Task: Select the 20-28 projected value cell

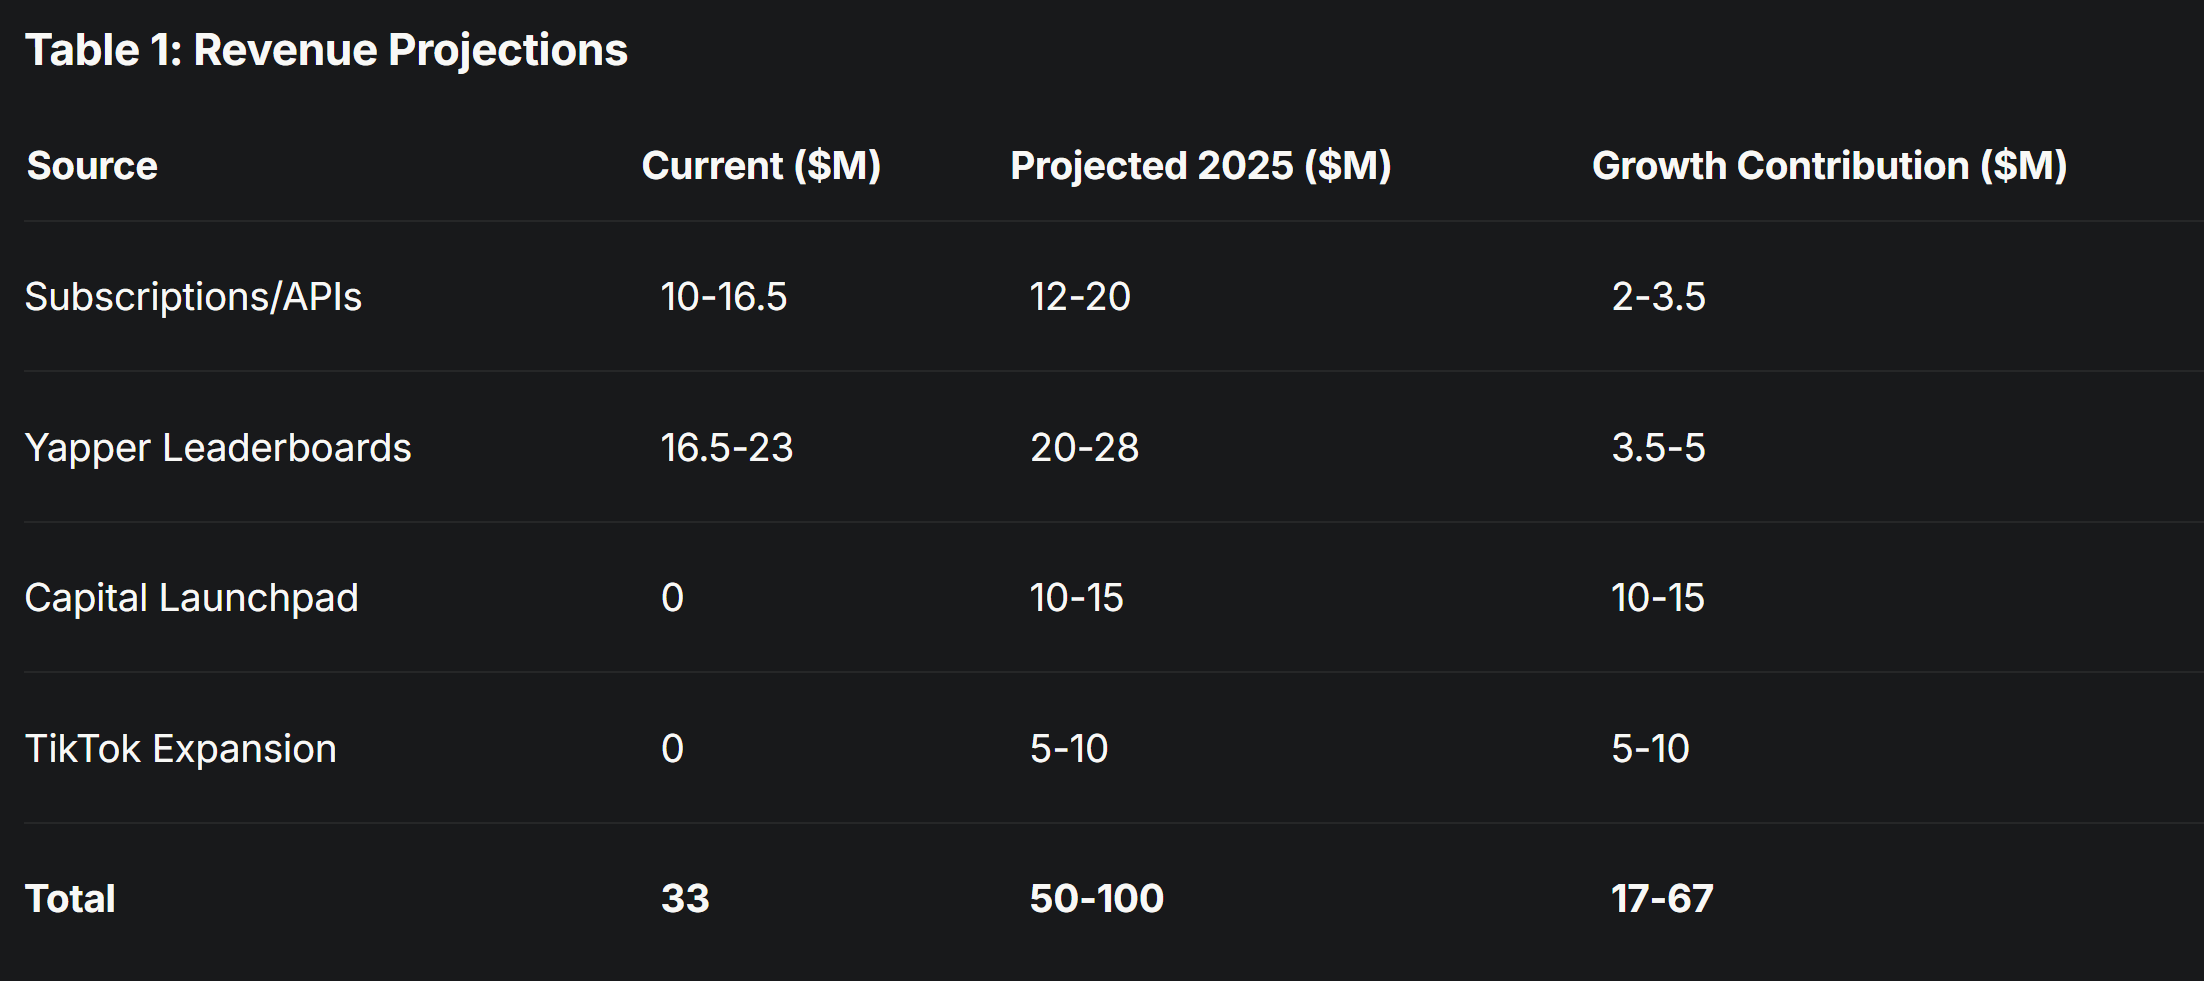Action: click(1084, 448)
